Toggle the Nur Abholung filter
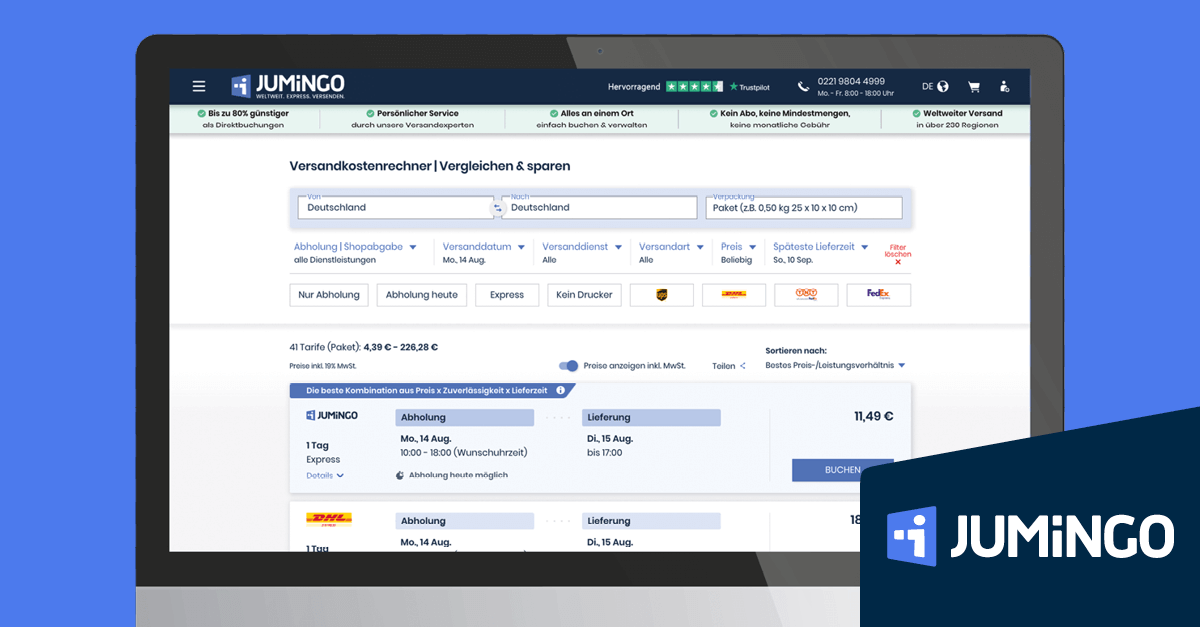 (329, 295)
